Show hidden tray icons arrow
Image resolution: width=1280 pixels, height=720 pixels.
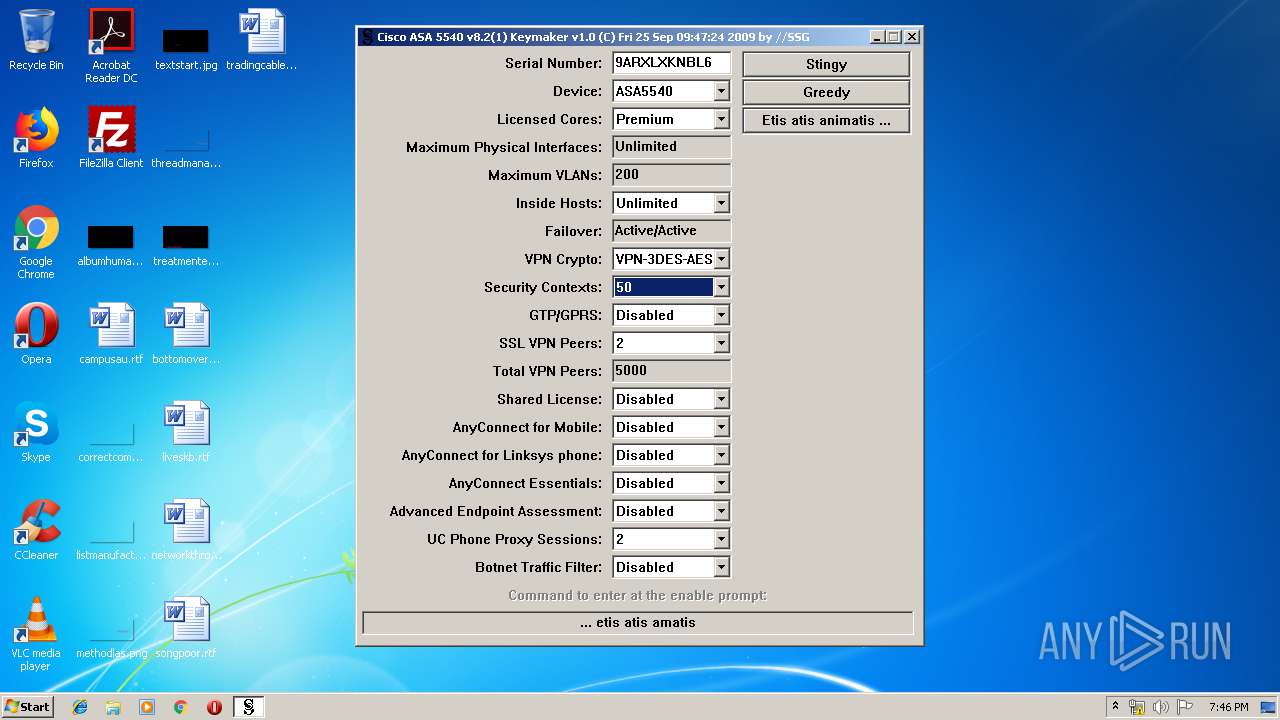click(x=1115, y=707)
